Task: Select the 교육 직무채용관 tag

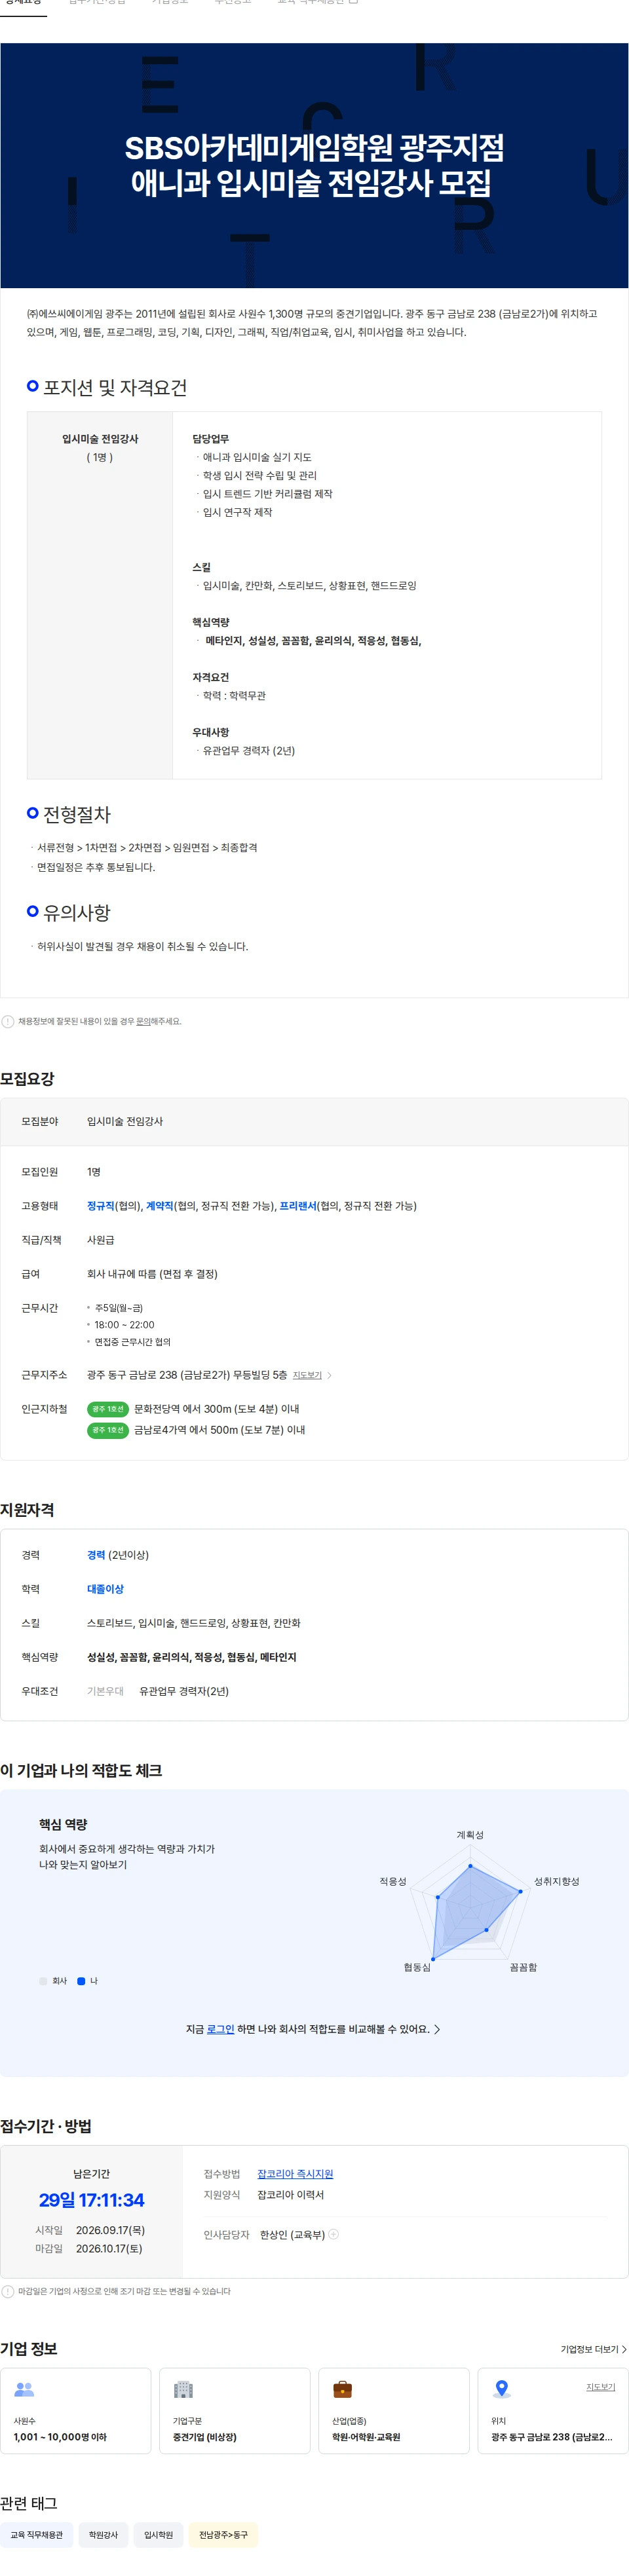Action: pos(37,2535)
